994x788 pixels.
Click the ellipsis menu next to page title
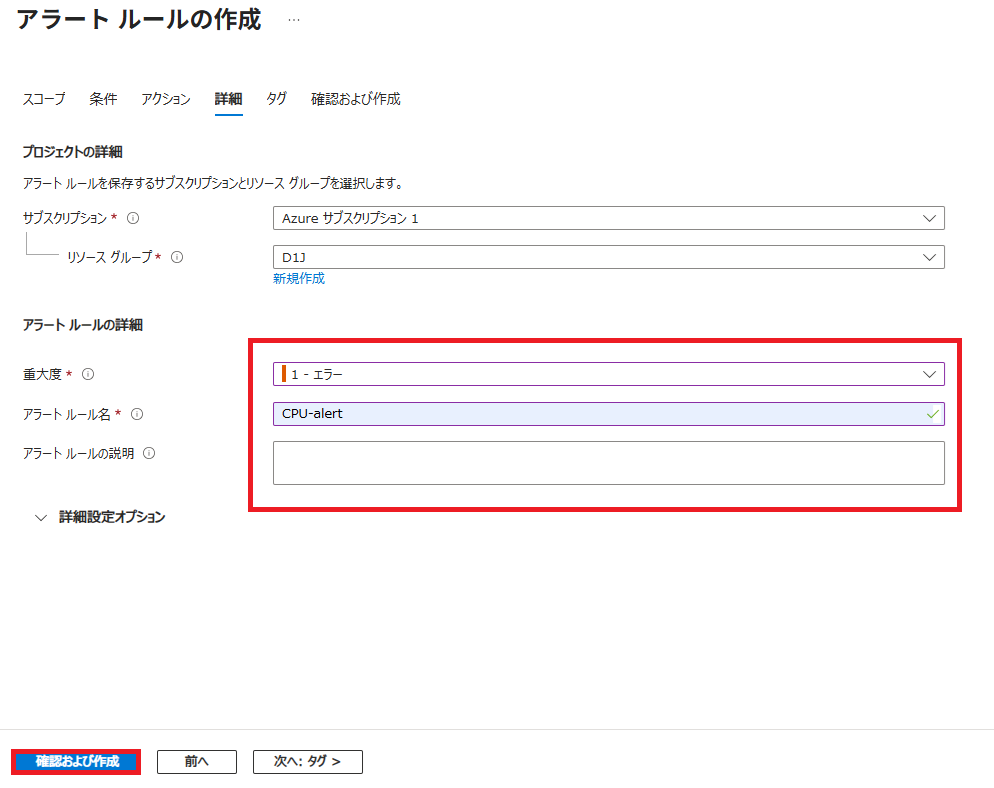(x=293, y=20)
